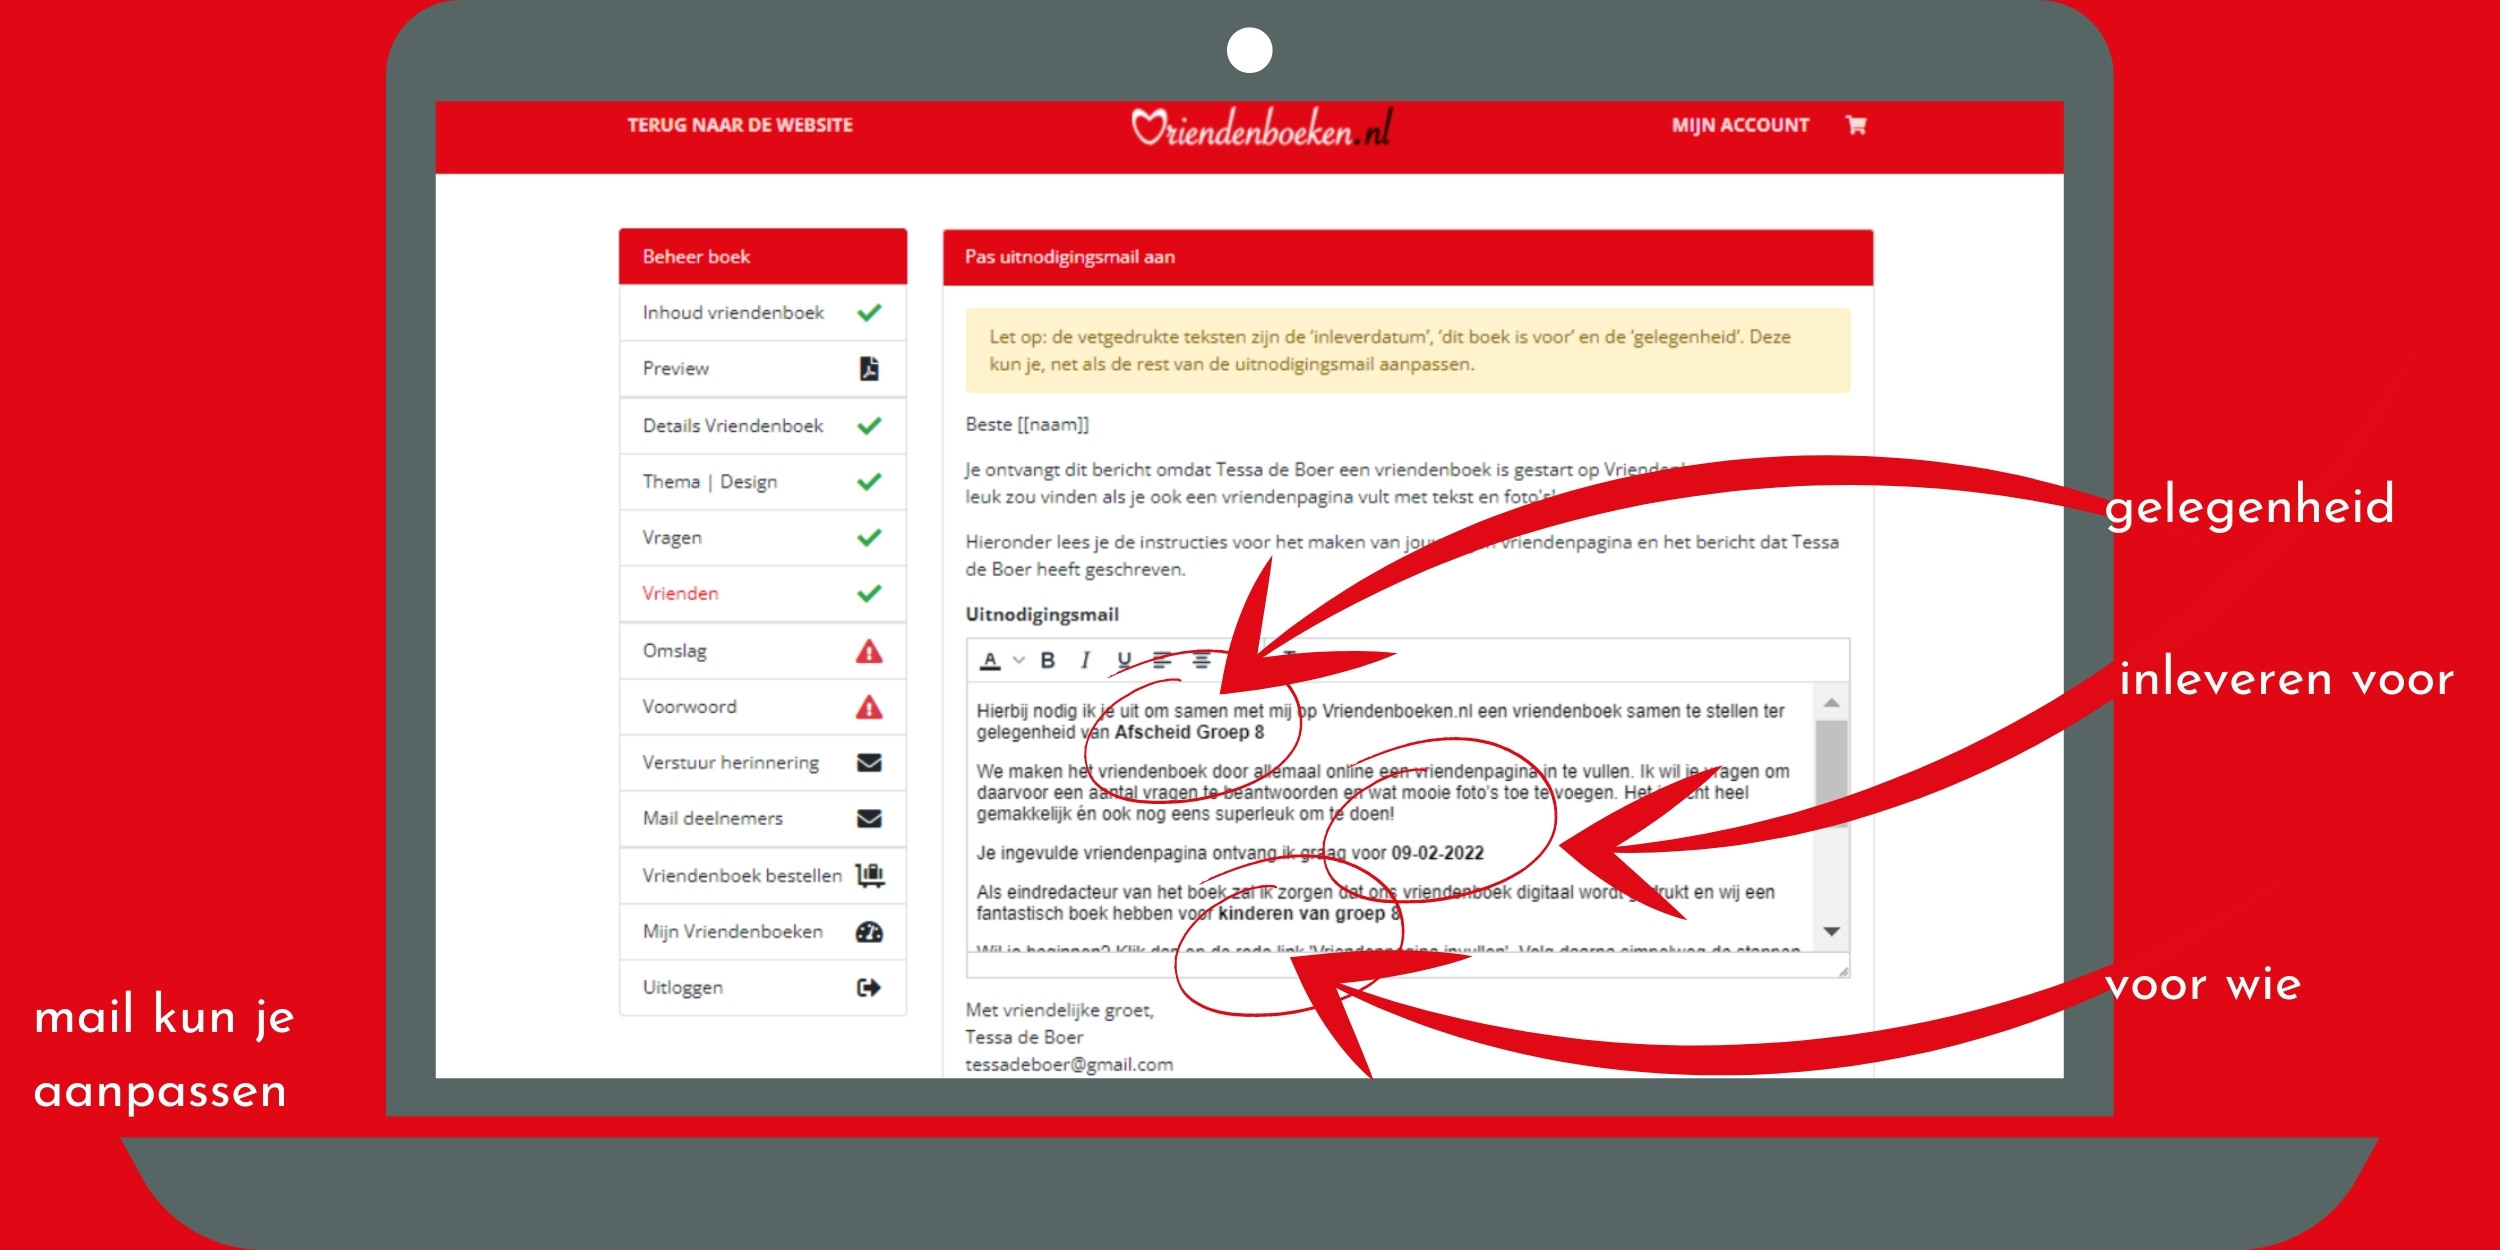Click the cart icon beside Vriendenboek bestellen
2500x1250 pixels.
click(870, 876)
